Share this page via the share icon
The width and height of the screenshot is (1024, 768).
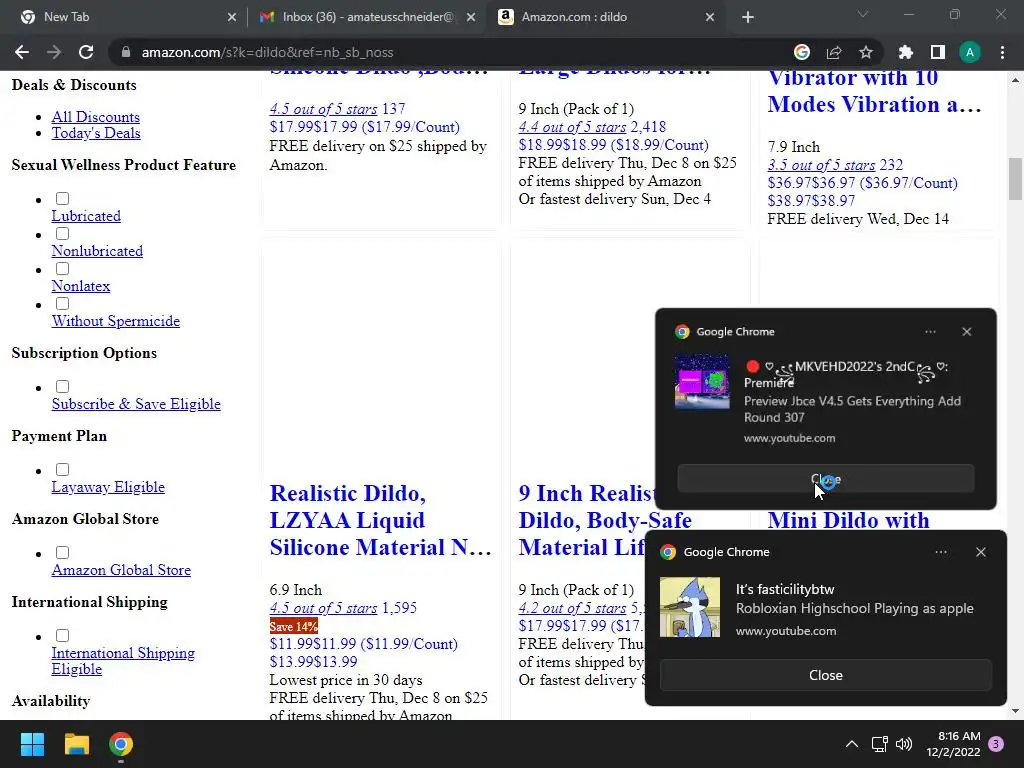[x=834, y=52]
